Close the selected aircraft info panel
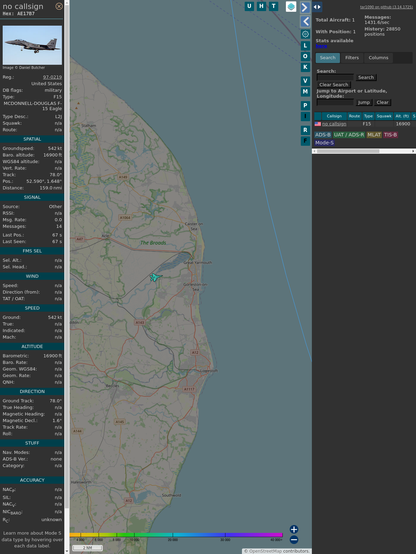This screenshot has height=554, width=416. [59, 6]
